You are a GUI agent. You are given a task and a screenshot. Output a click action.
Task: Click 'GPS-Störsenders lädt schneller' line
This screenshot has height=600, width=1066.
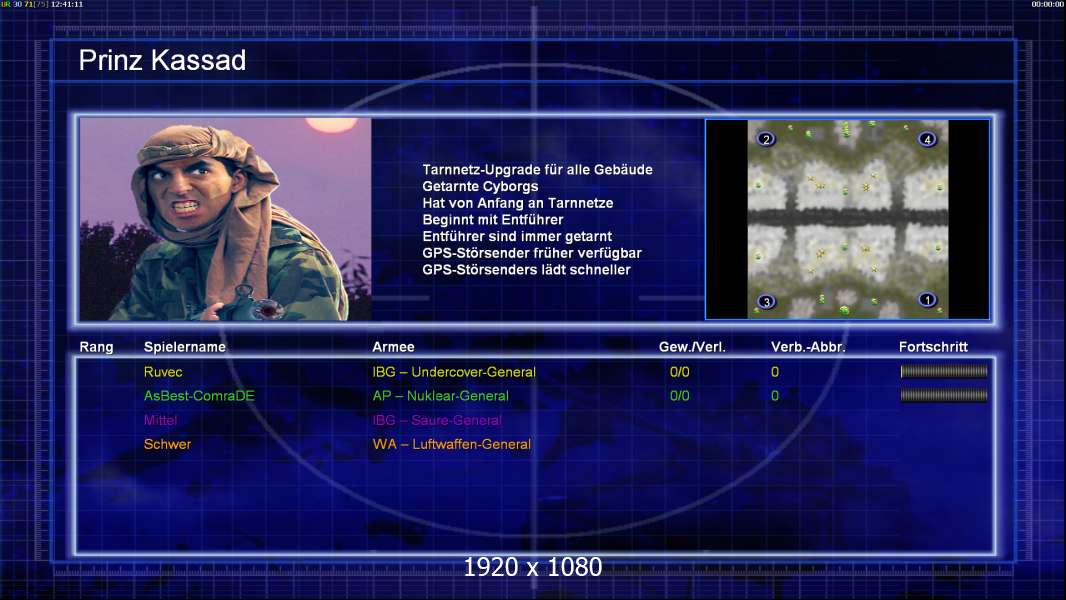(526, 270)
